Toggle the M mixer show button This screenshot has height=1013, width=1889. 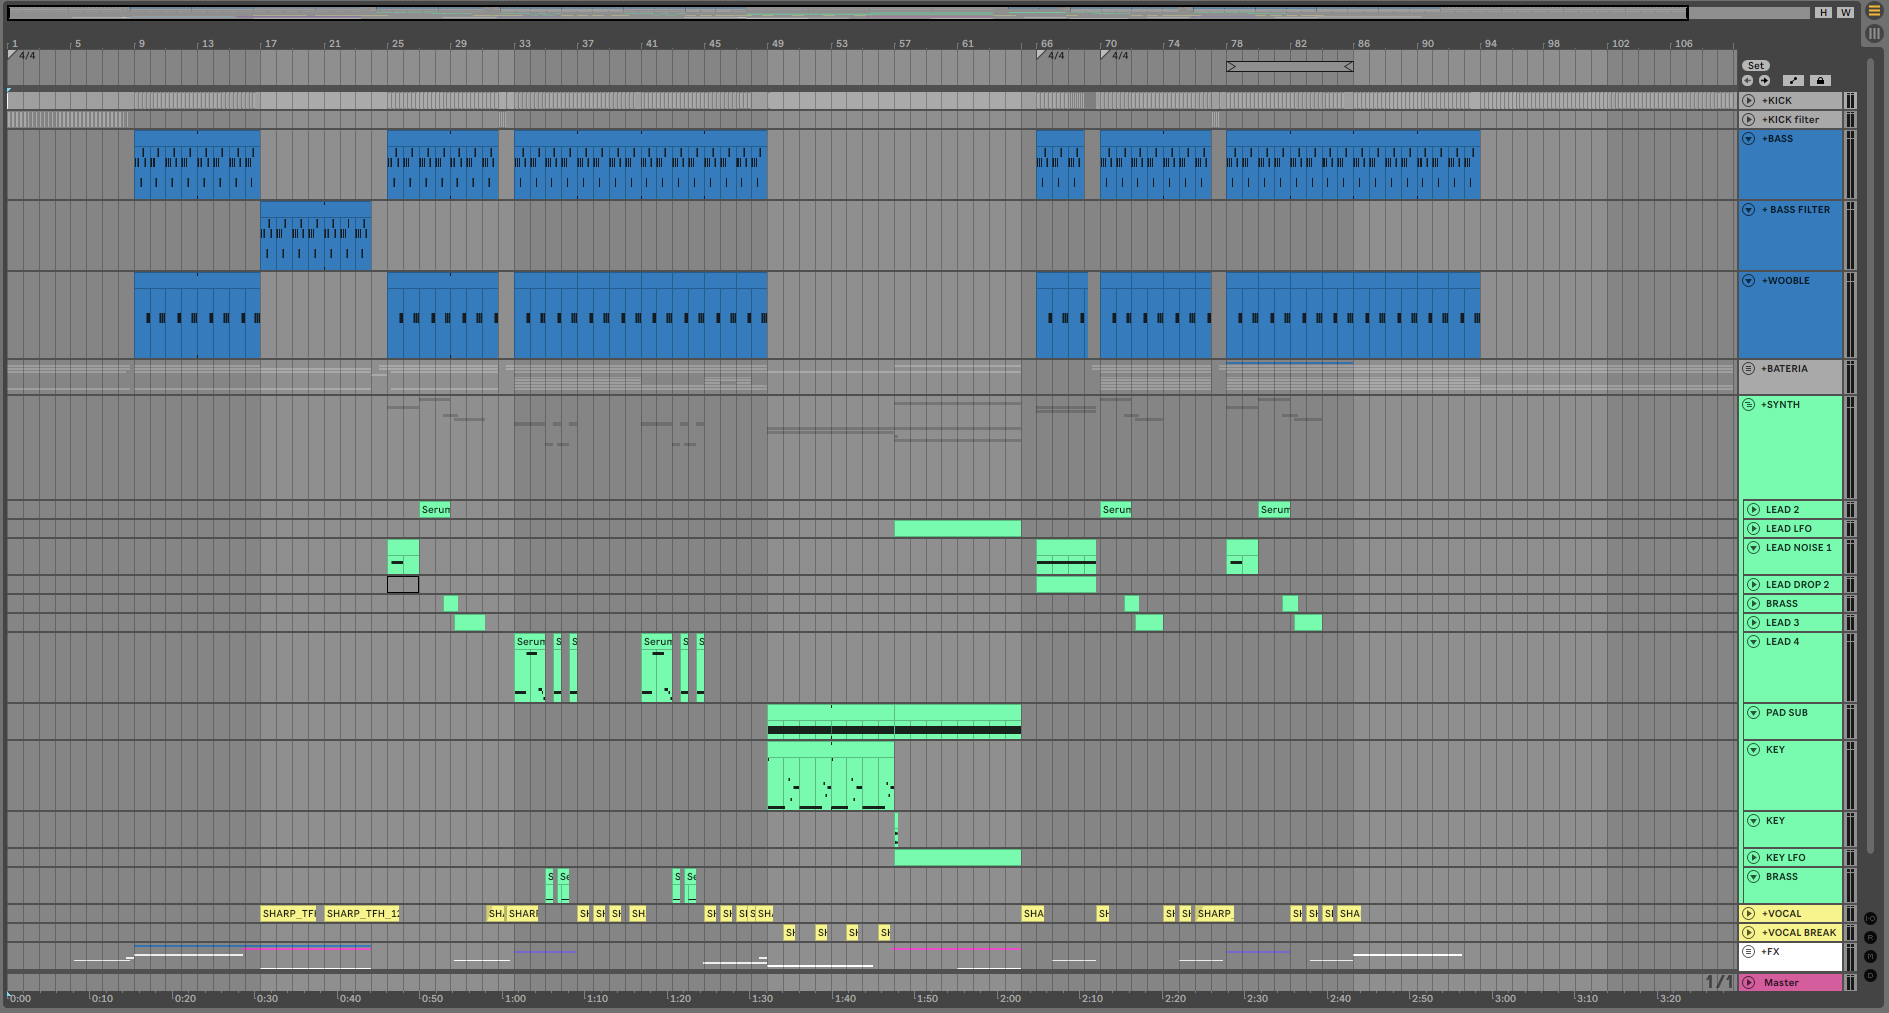pos(1870,956)
